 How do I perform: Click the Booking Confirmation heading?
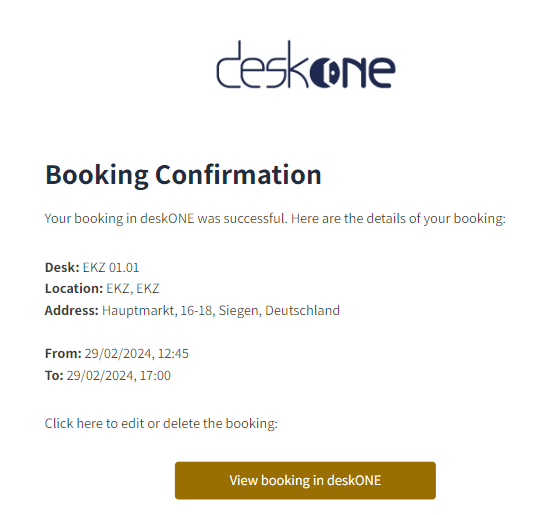pos(183,175)
